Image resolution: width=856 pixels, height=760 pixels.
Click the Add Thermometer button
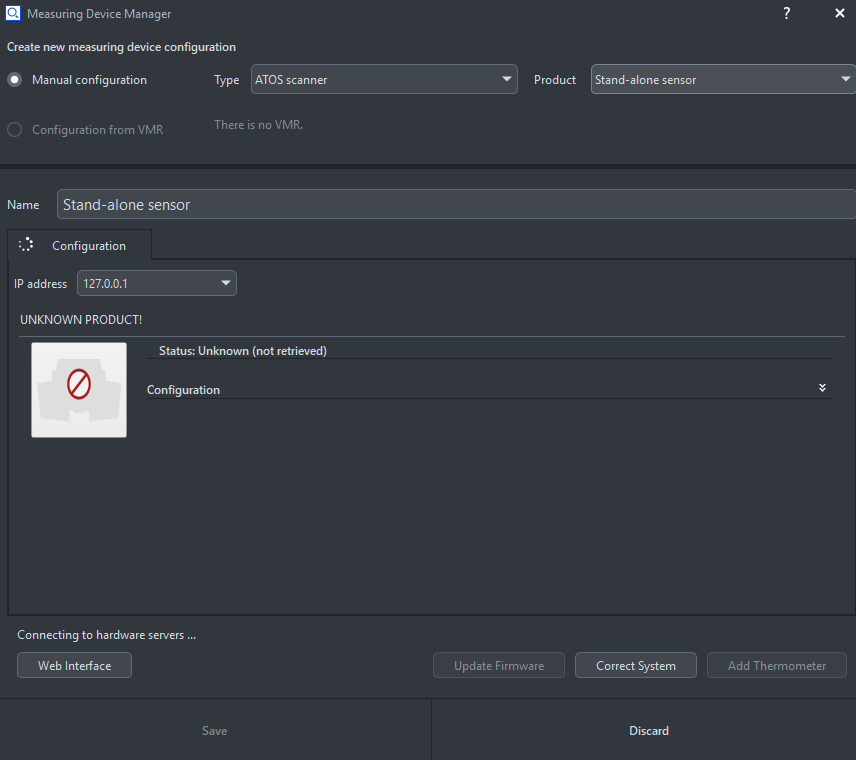[777, 665]
